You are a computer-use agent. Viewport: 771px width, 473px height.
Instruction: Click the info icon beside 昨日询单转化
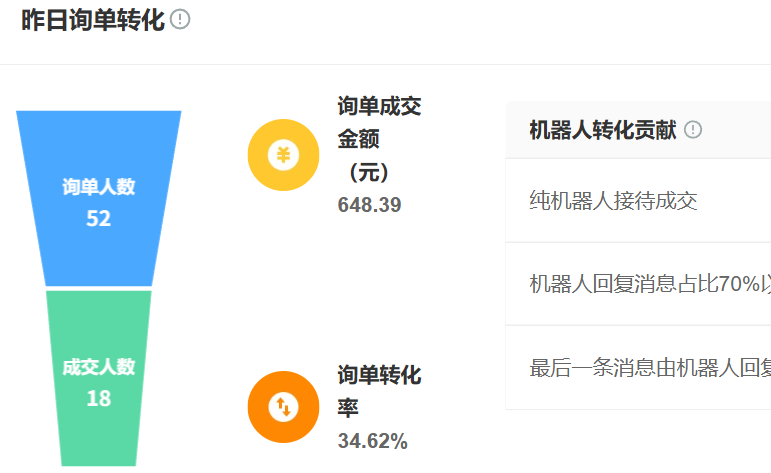(x=180, y=20)
